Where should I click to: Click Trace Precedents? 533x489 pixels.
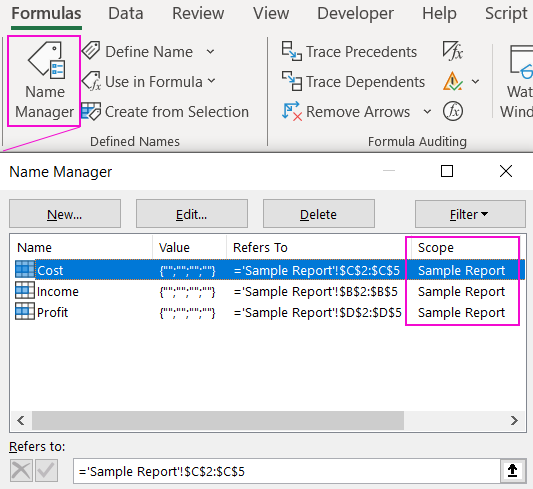(x=349, y=52)
